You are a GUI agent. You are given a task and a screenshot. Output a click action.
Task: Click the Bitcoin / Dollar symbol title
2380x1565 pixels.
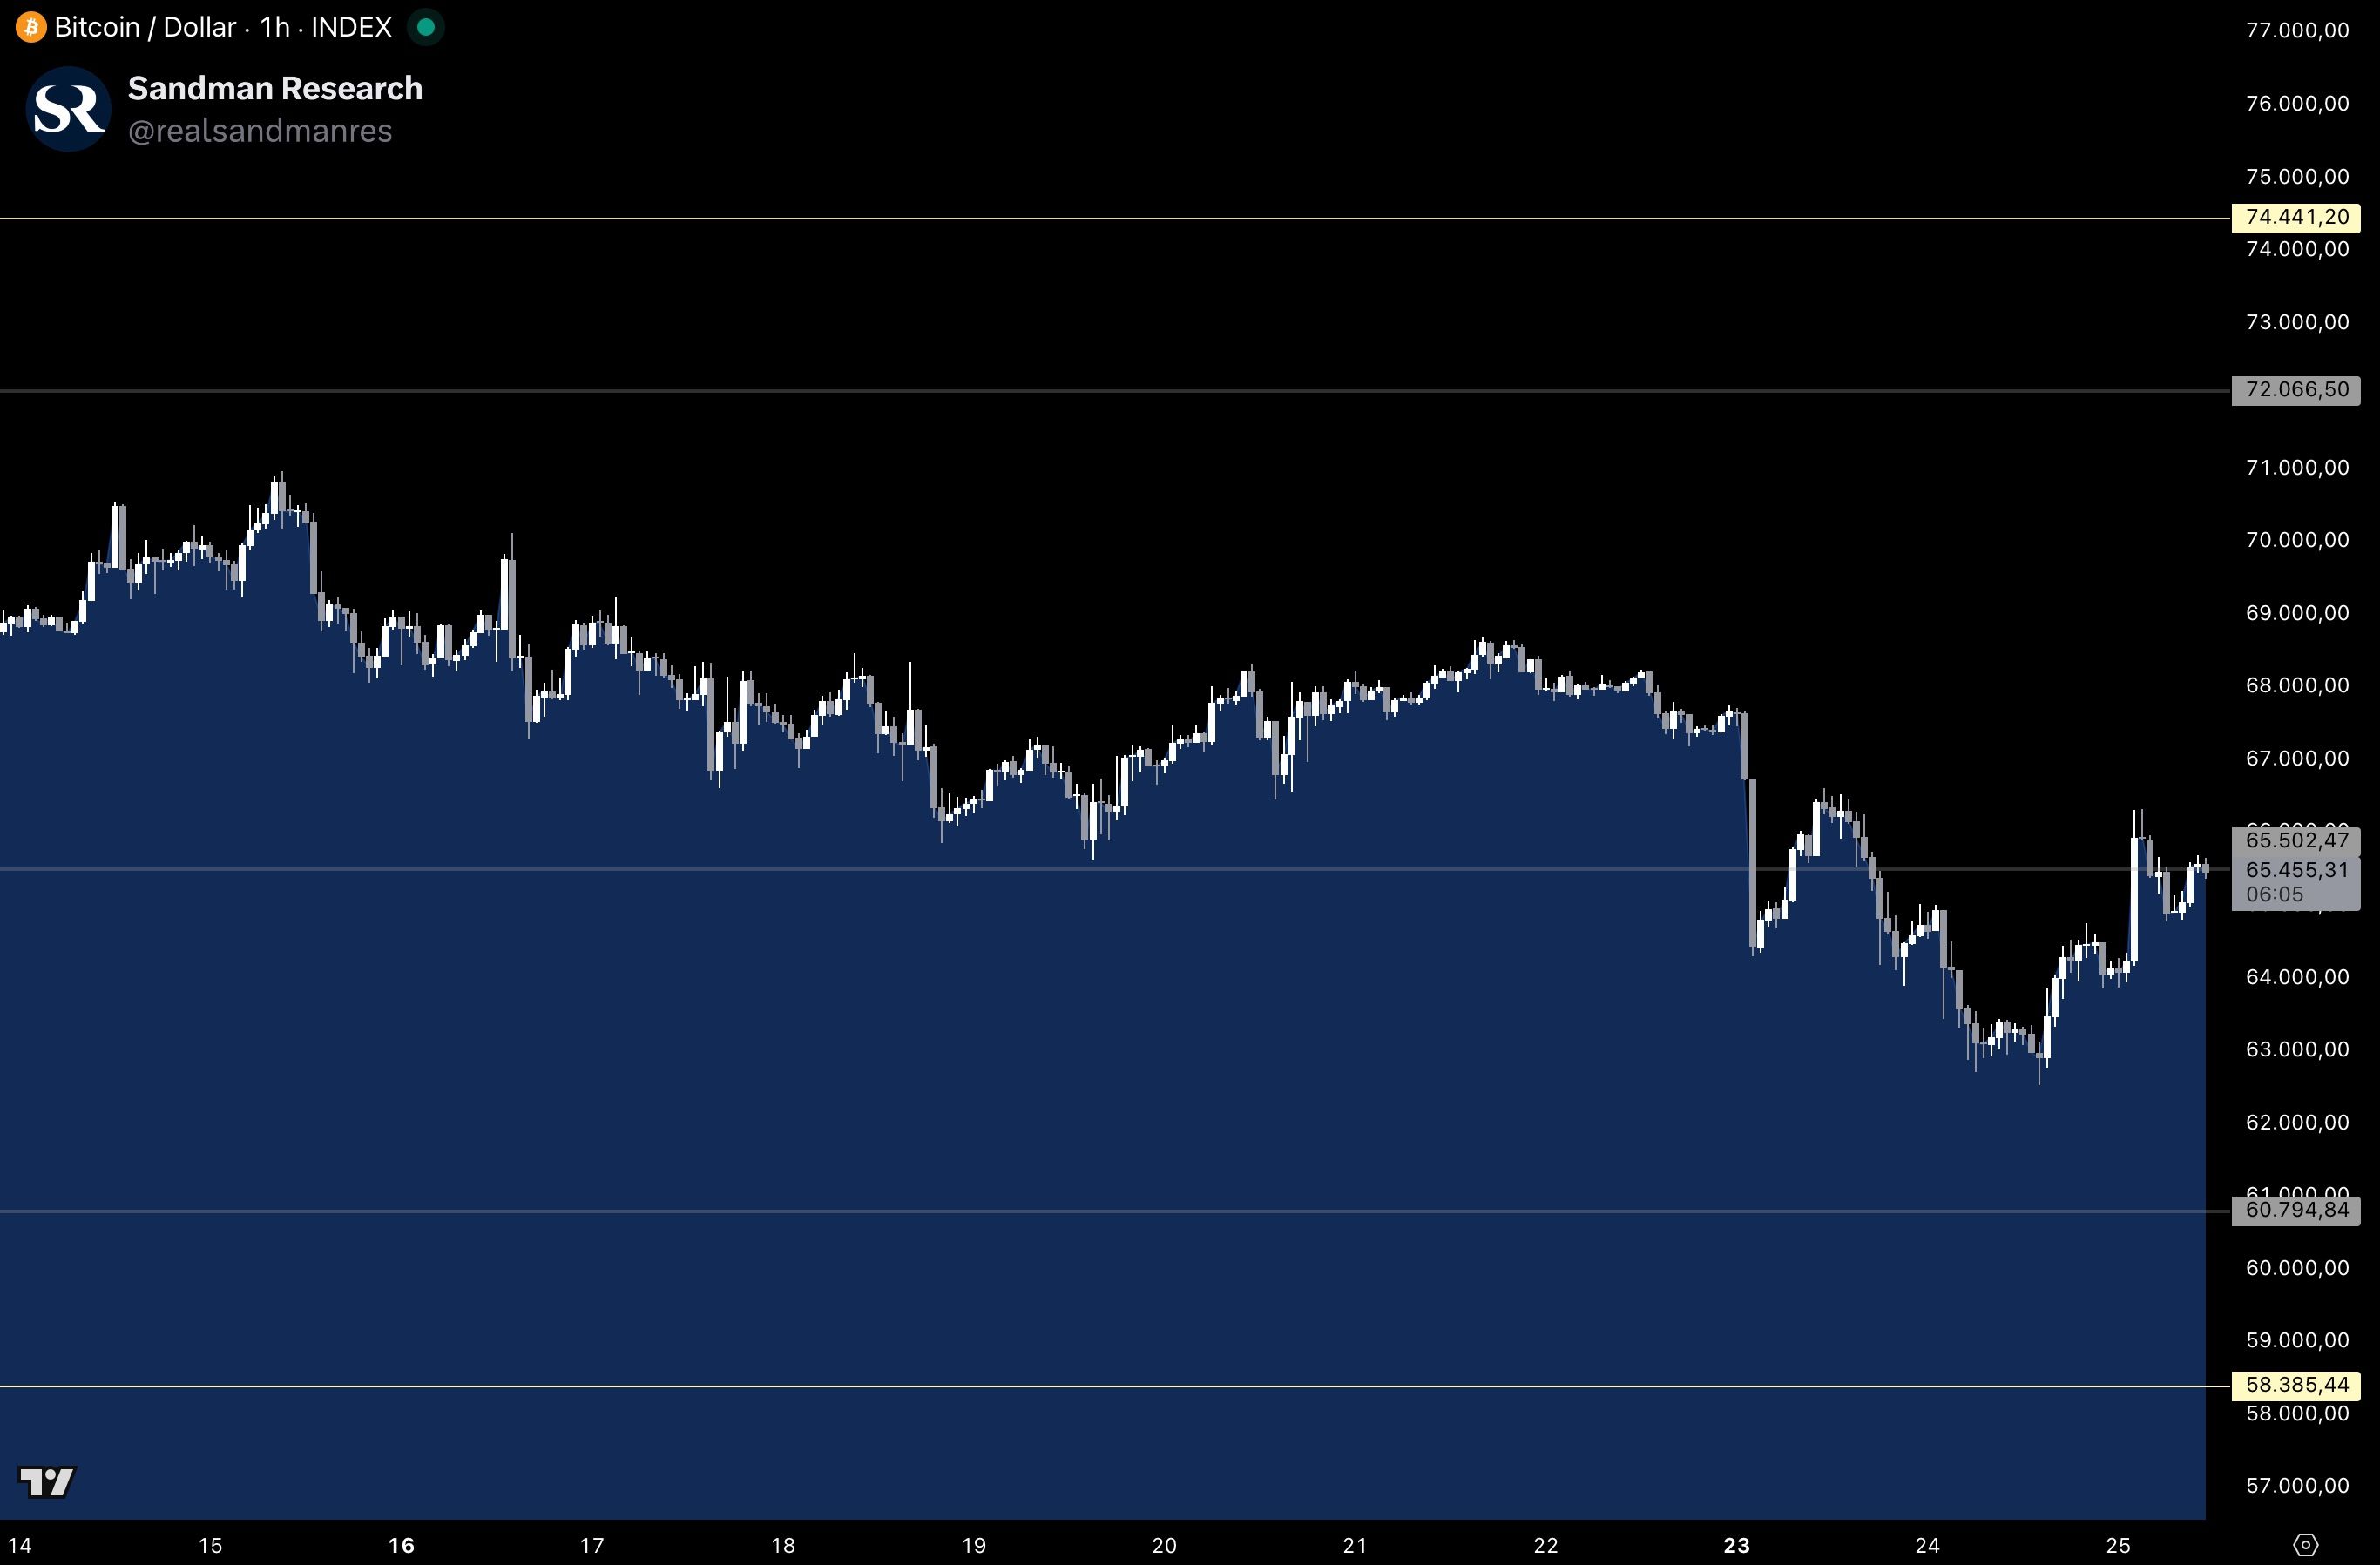click(145, 27)
